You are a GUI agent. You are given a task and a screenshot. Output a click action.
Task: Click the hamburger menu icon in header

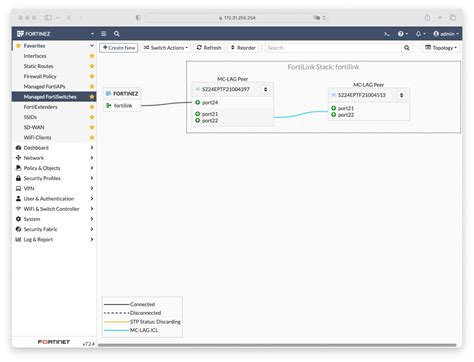[104, 34]
